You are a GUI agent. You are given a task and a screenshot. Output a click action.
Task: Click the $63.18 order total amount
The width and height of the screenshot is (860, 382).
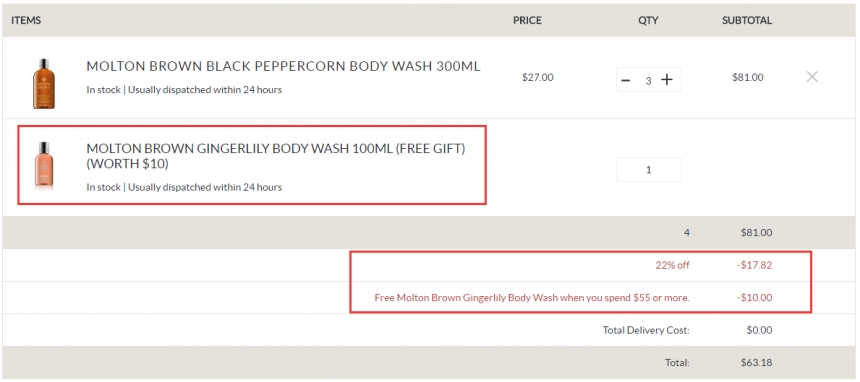click(x=756, y=362)
